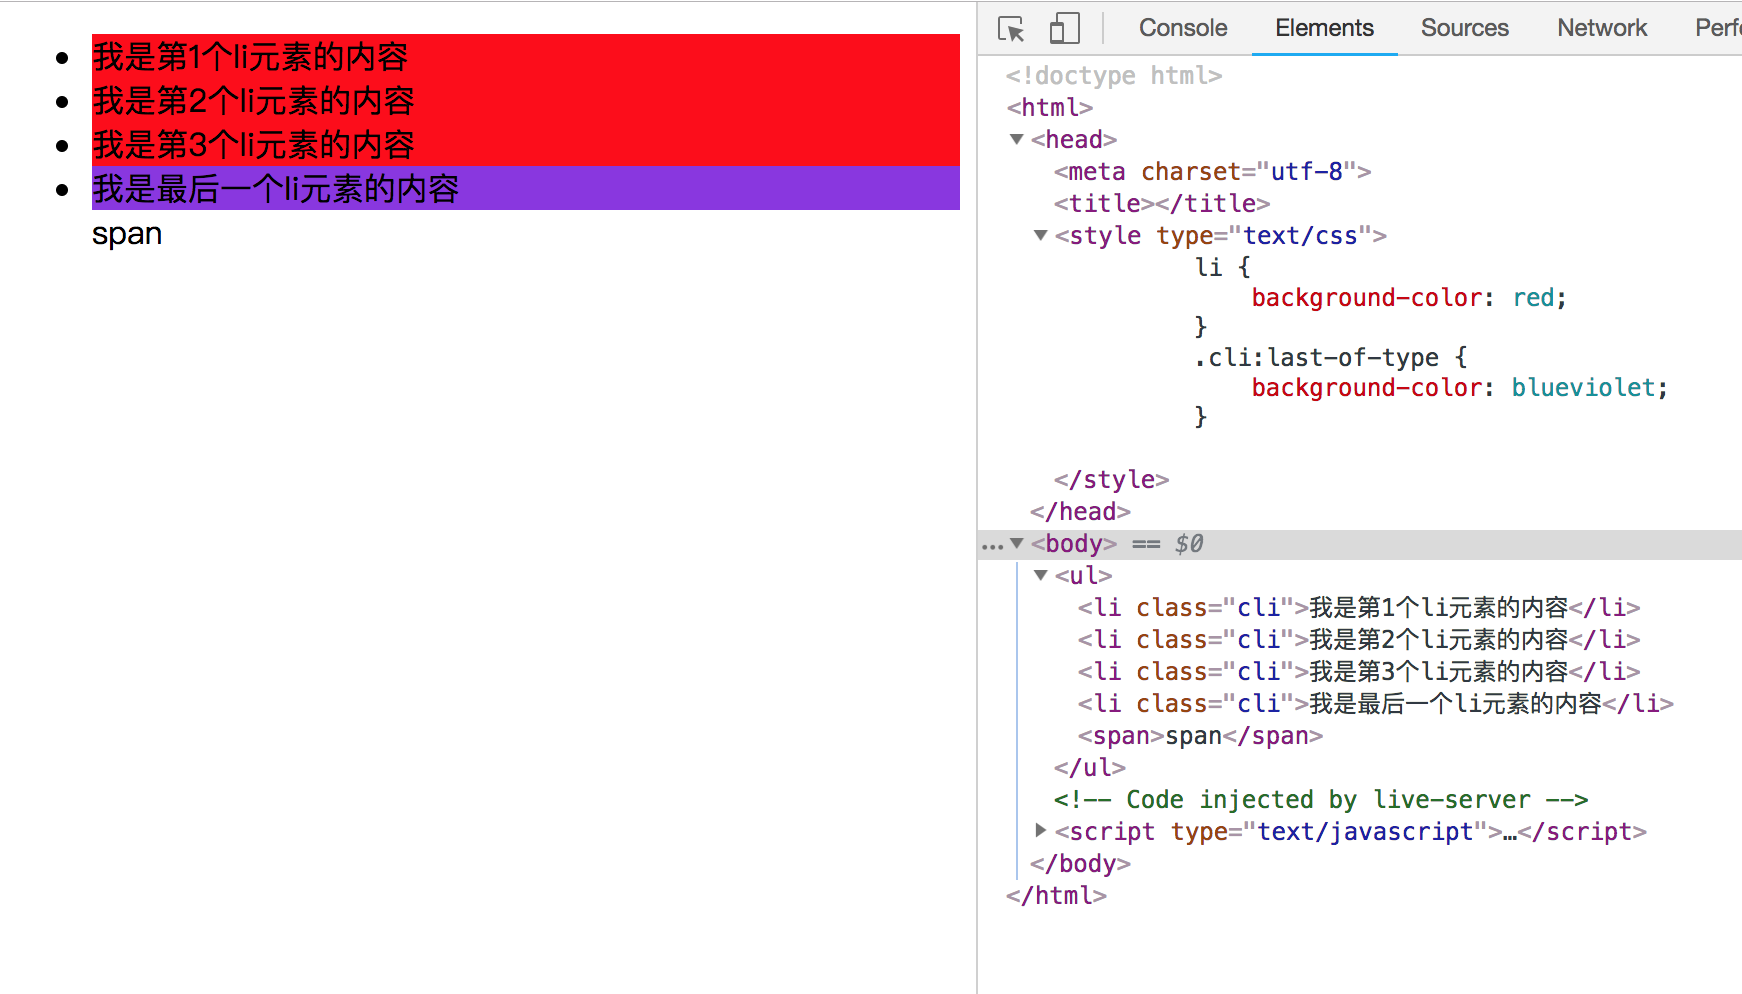Click the '.cli:last-of-type' selector text
The height and width of the screenshot is (994, 1742).
tap(1316, 358)
